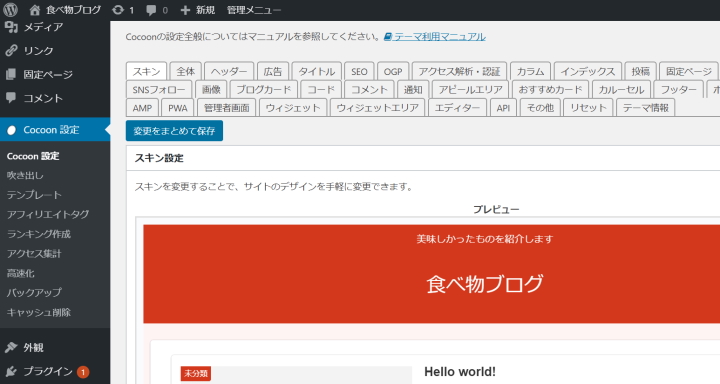Open the comments bubble icon in admin bar
720x384 pixels.
[x=151, y=10]
